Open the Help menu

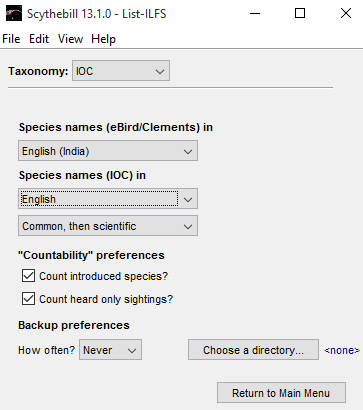pos(103,39)
